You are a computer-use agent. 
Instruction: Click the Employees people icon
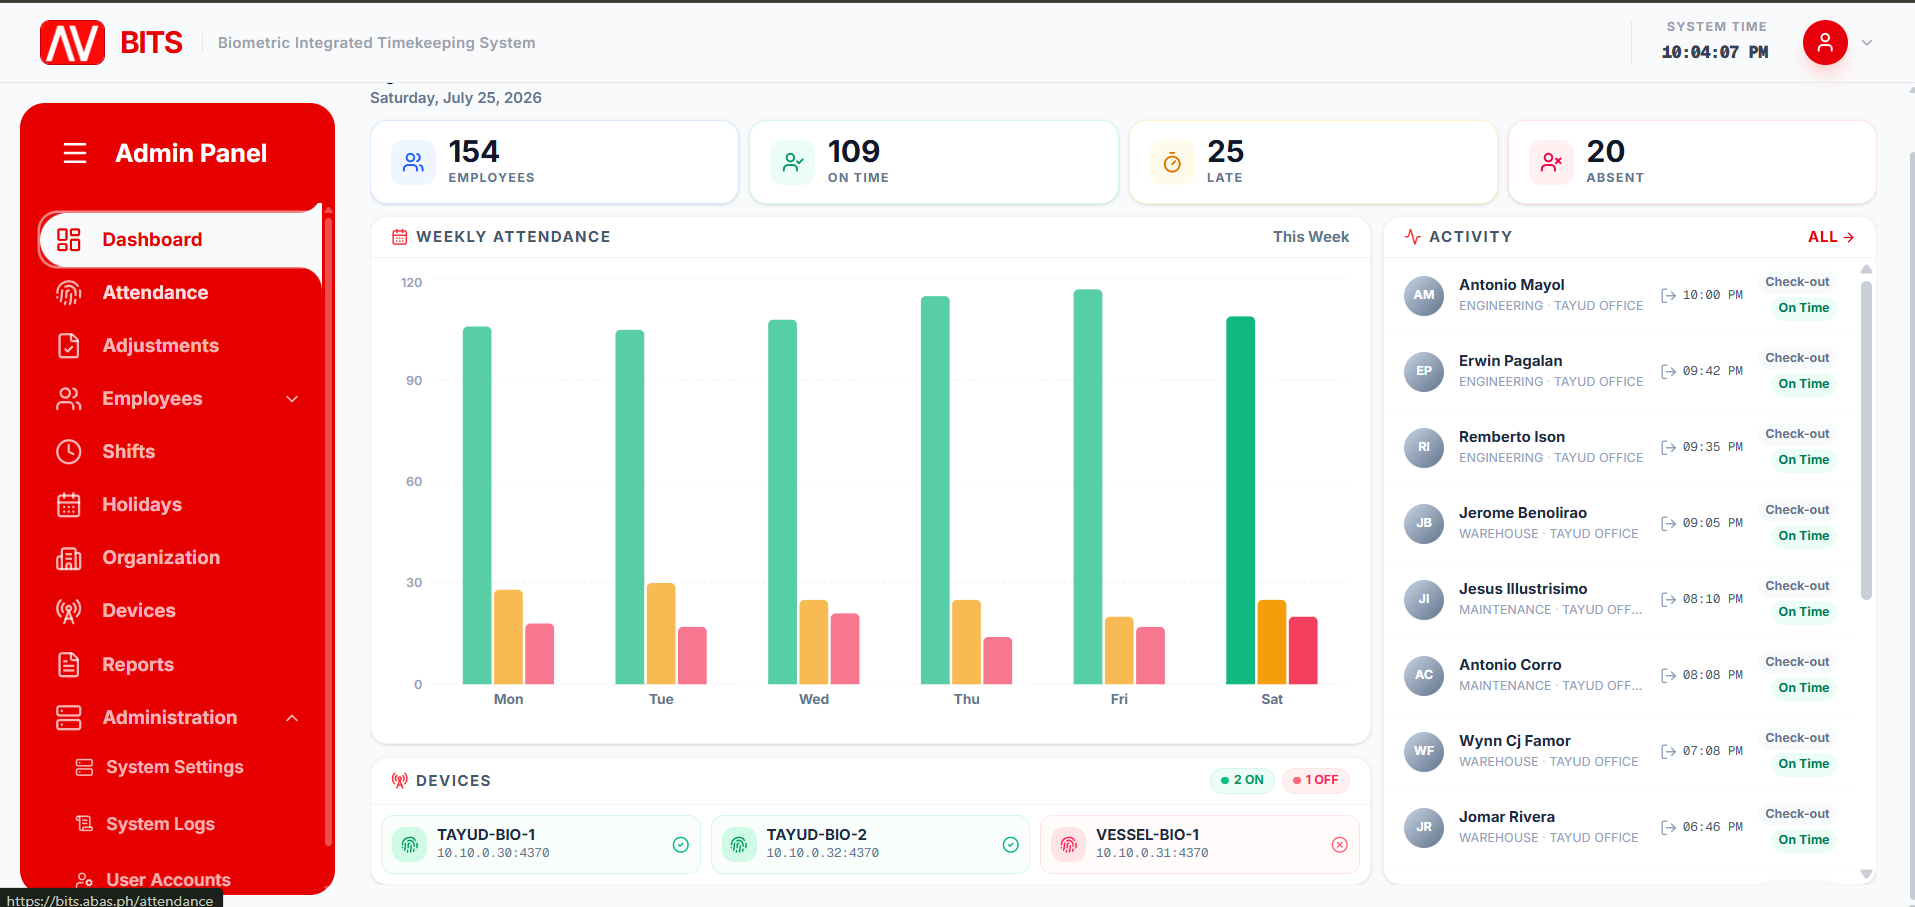[x=68, y=398]
